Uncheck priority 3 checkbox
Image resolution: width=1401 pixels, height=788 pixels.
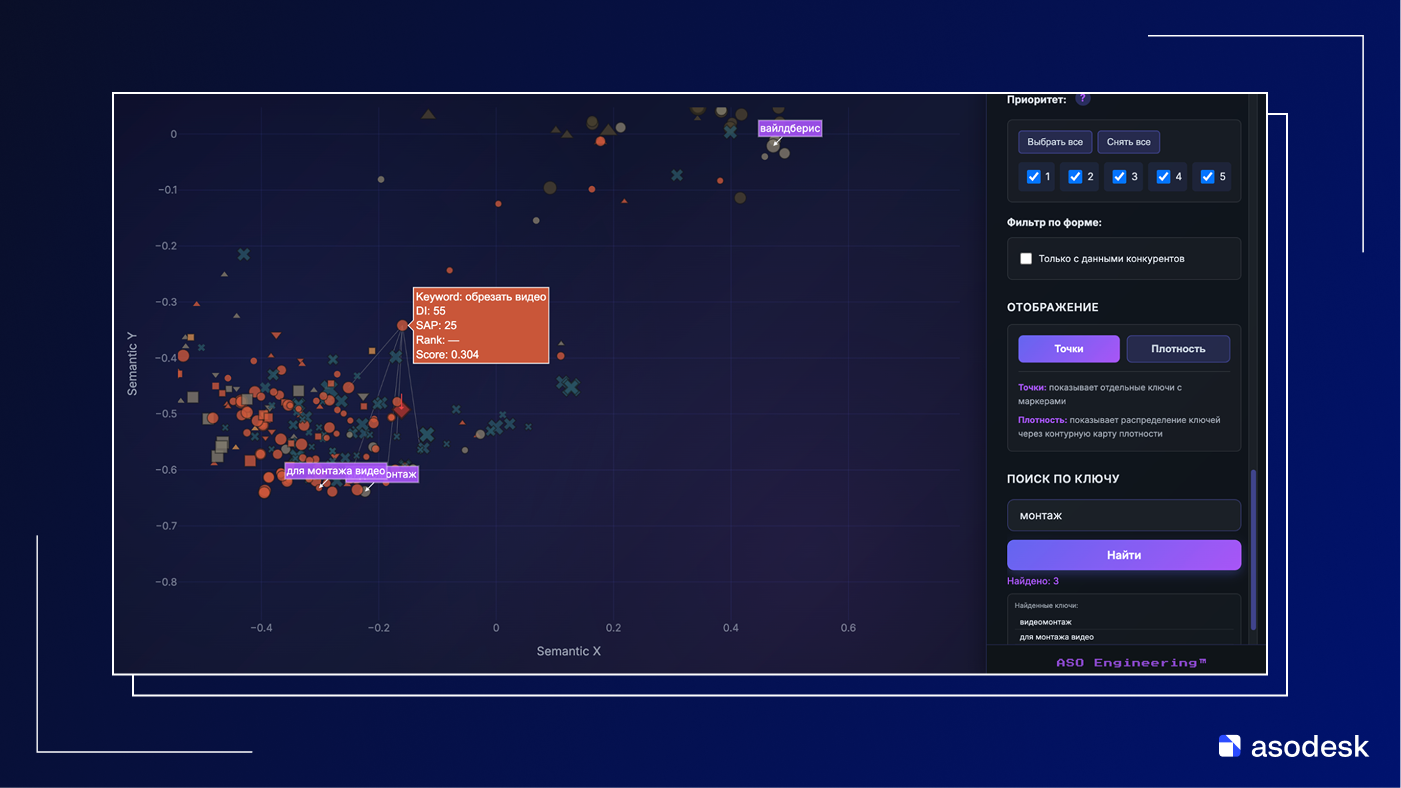coord(1120,177)
